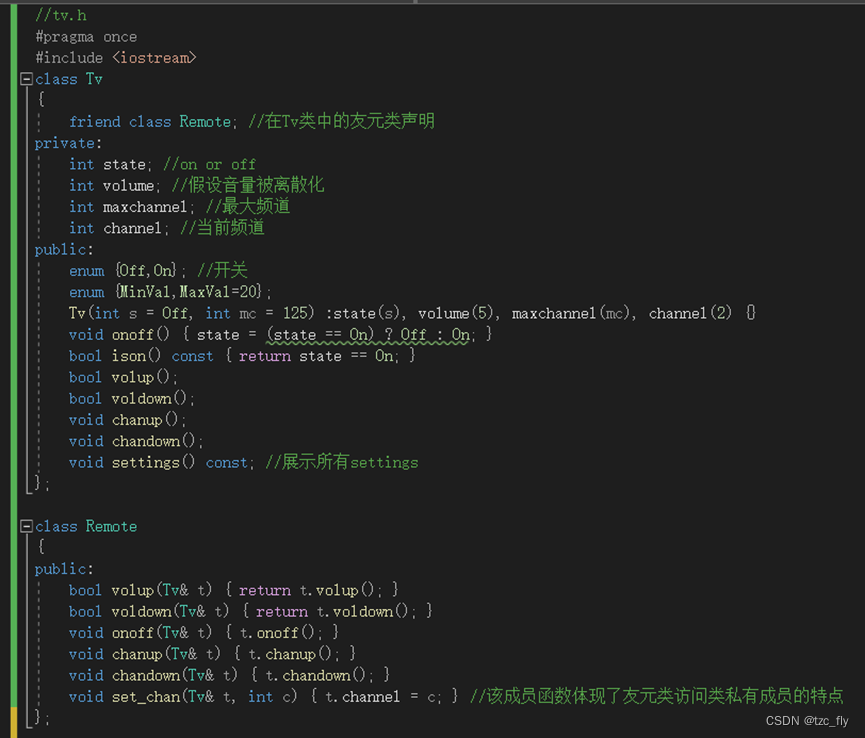Viewport: 865px width, 738px height.
Task: Click the int channel; declaration in Tv
Action: 119,228
